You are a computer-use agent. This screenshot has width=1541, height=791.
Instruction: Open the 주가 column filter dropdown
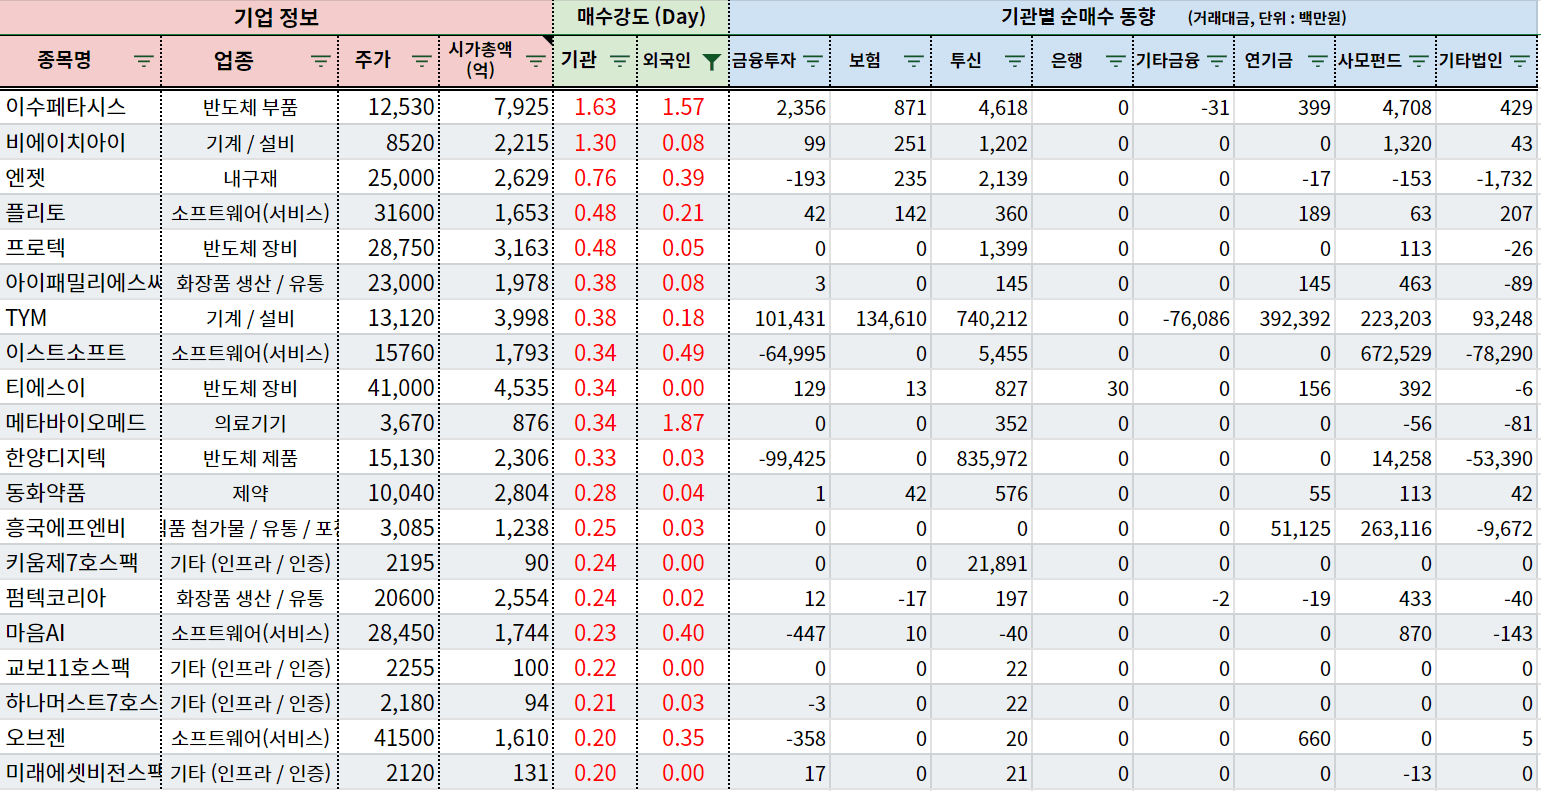(x=422, y=61)
